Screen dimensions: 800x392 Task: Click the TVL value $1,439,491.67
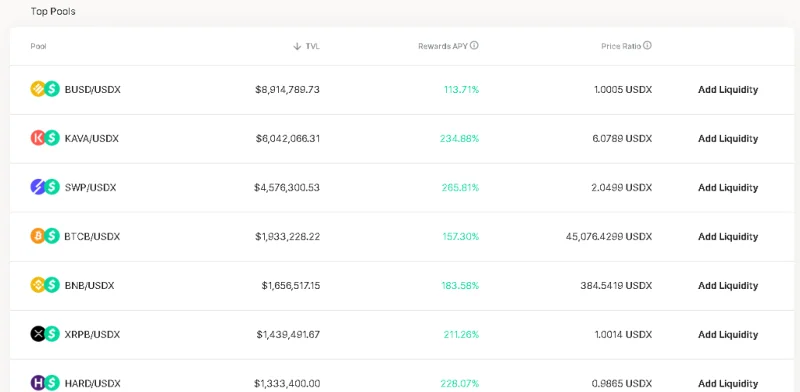288,334
